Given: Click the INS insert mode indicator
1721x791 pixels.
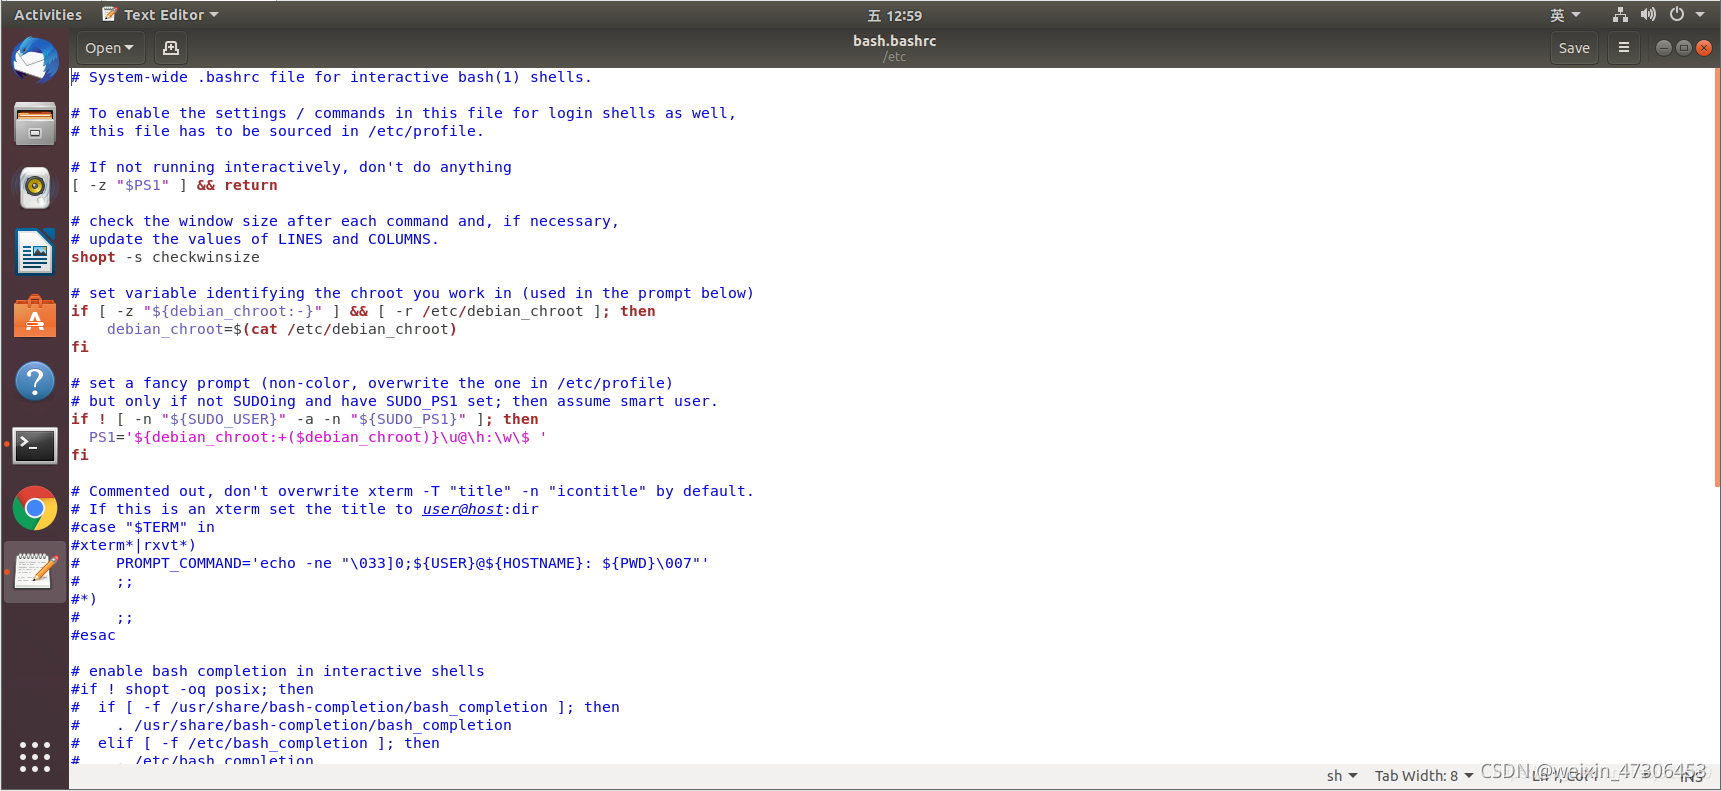Looking at the screenshot, I should (x=1692, y=777).
